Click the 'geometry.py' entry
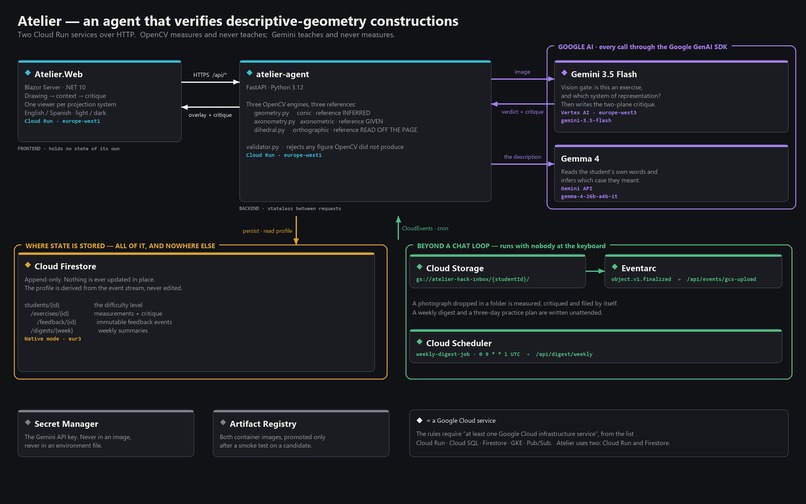This screenshot has height=504, width=806. coord(271,113)
